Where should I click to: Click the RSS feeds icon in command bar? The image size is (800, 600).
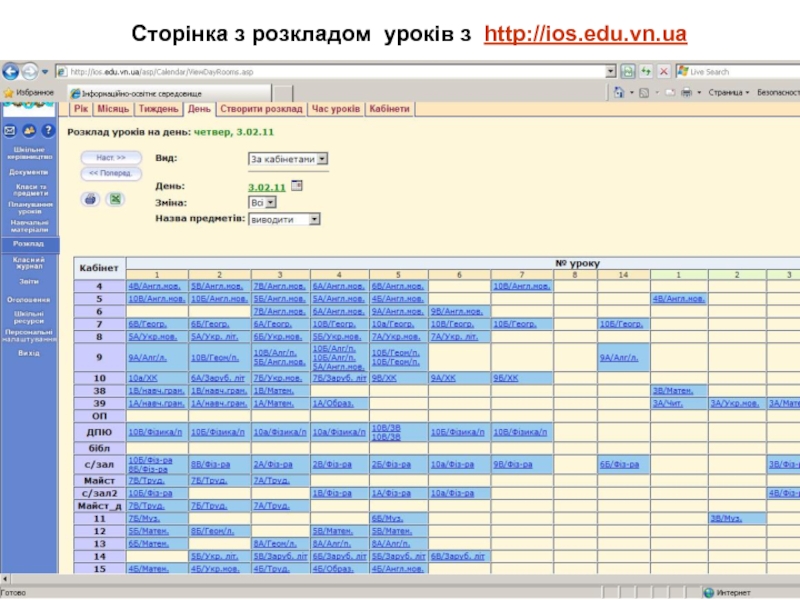[644, 92]
